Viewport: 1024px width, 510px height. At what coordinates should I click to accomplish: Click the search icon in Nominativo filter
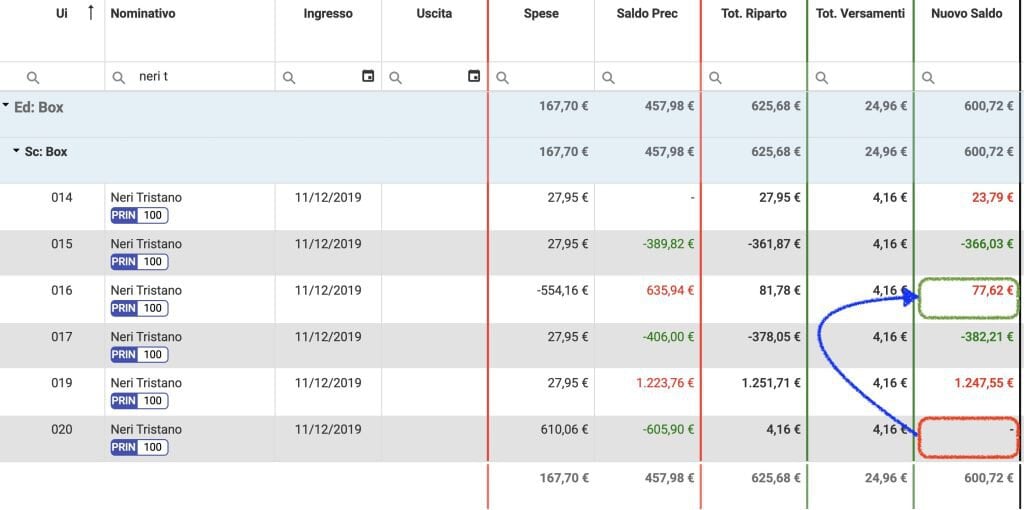(x=119, y=77)
